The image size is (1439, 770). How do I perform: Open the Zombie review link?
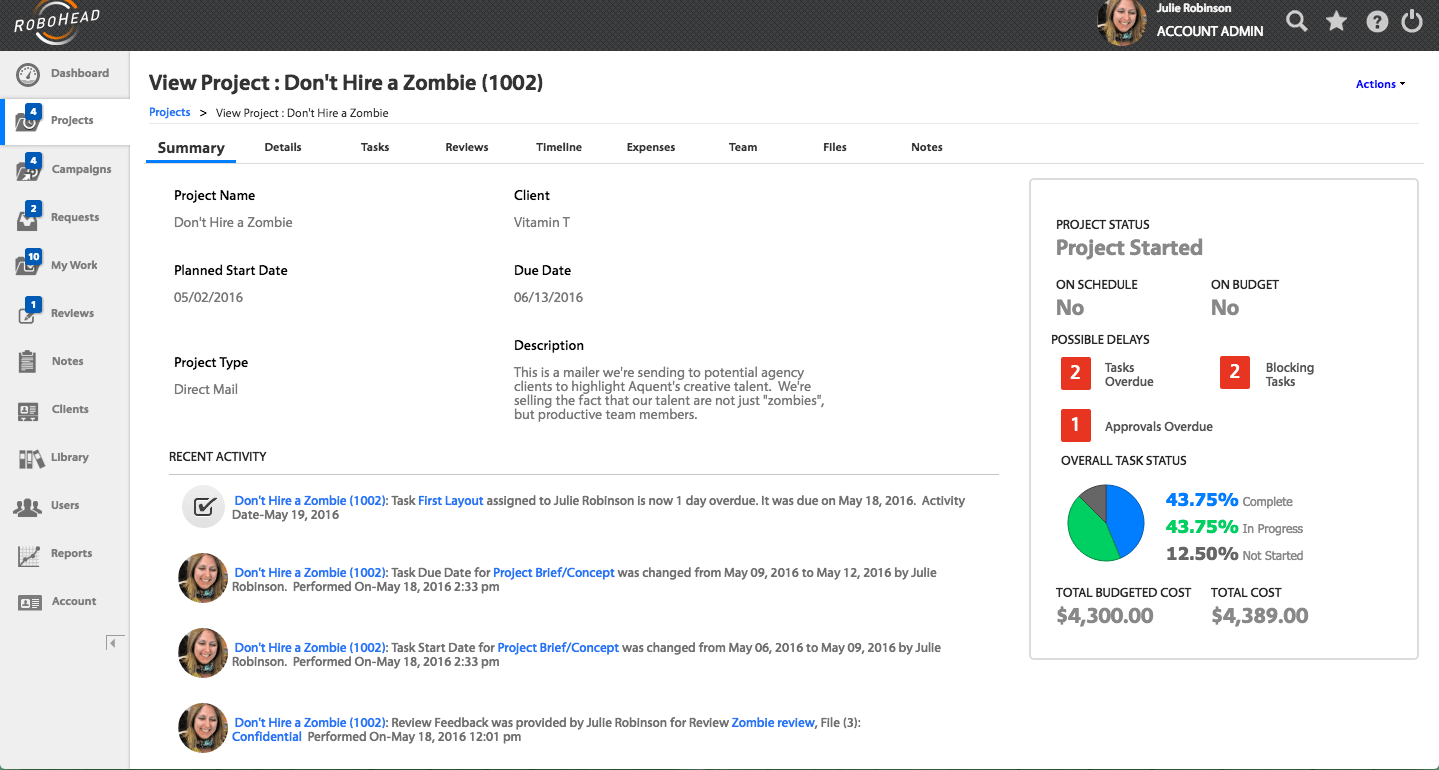773,722
